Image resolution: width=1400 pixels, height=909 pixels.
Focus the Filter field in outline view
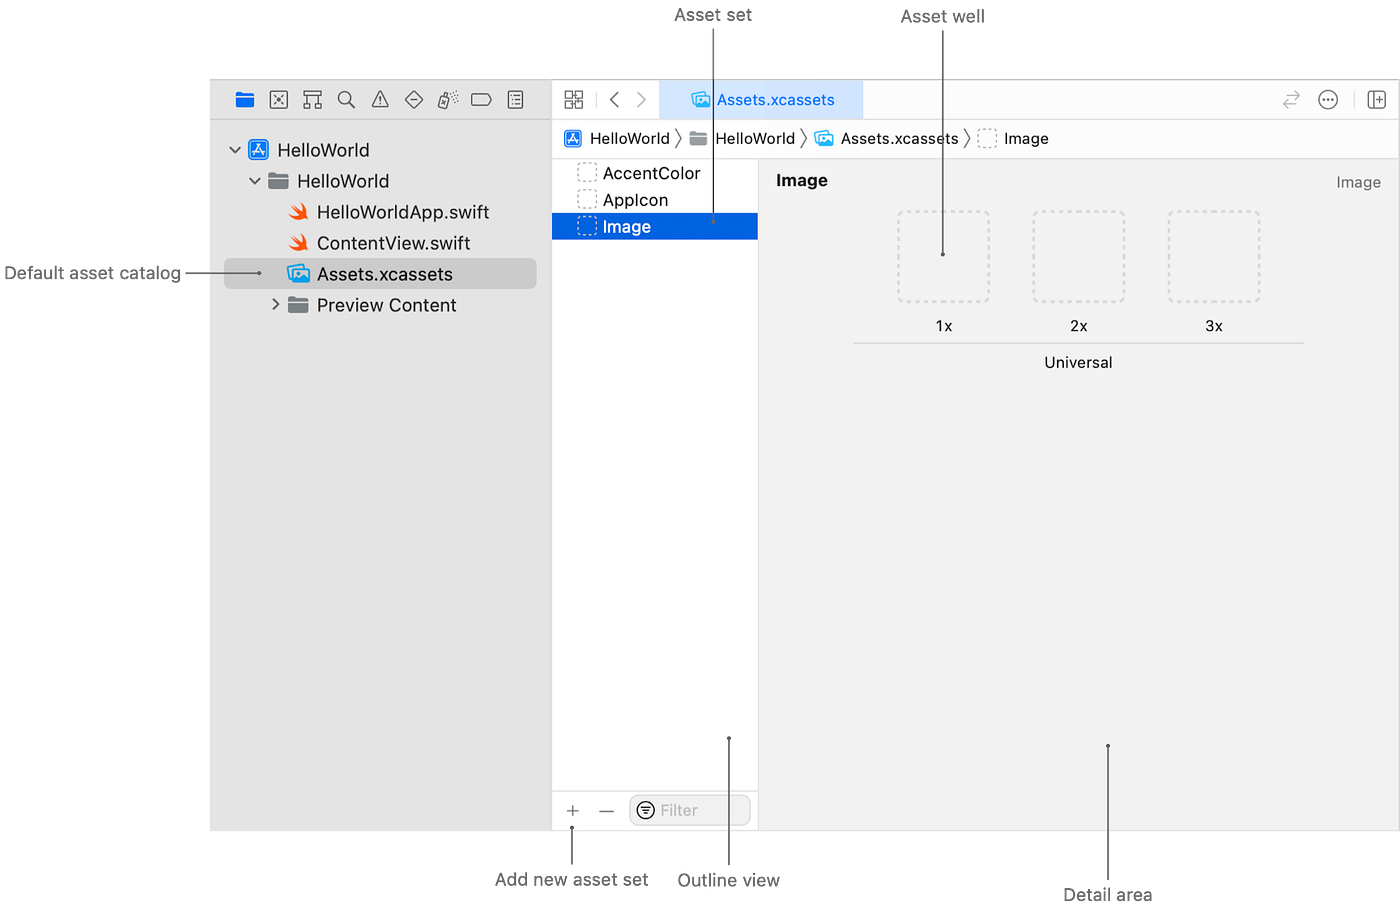click(690, 810)
